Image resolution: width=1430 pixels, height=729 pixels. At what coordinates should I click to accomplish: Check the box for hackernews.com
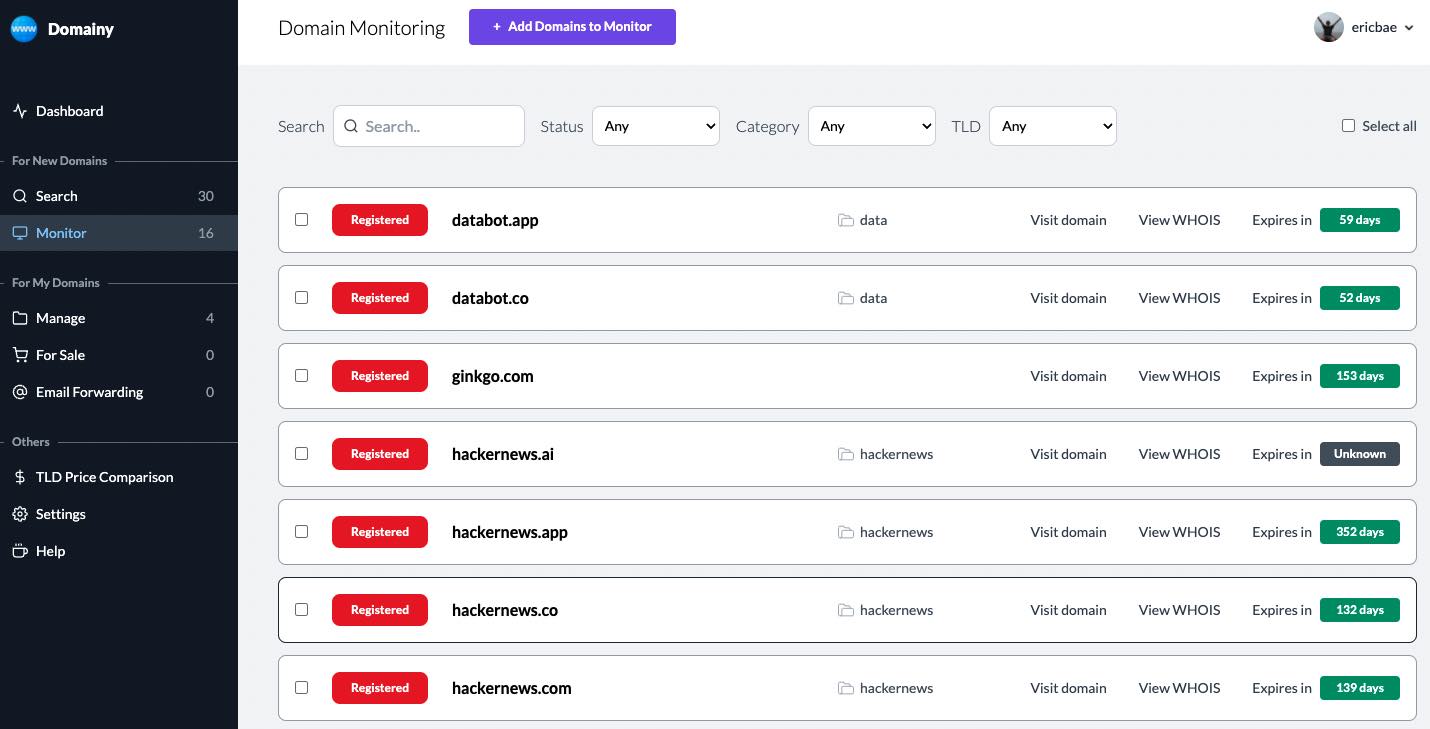[301, 687]
